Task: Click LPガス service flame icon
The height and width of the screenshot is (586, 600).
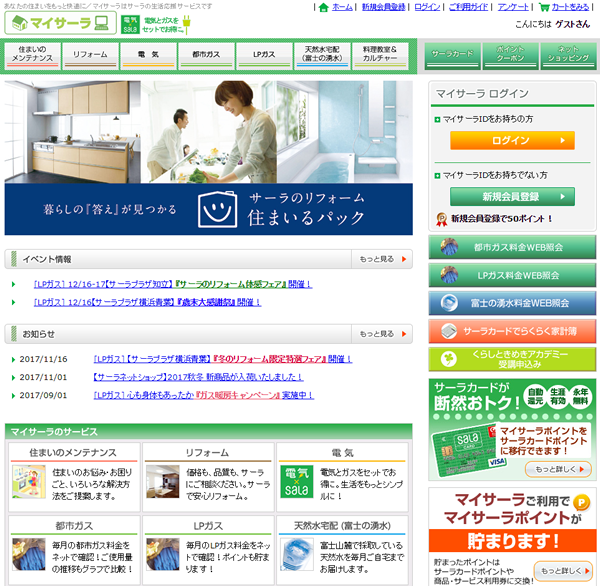Action: (163, 554)
